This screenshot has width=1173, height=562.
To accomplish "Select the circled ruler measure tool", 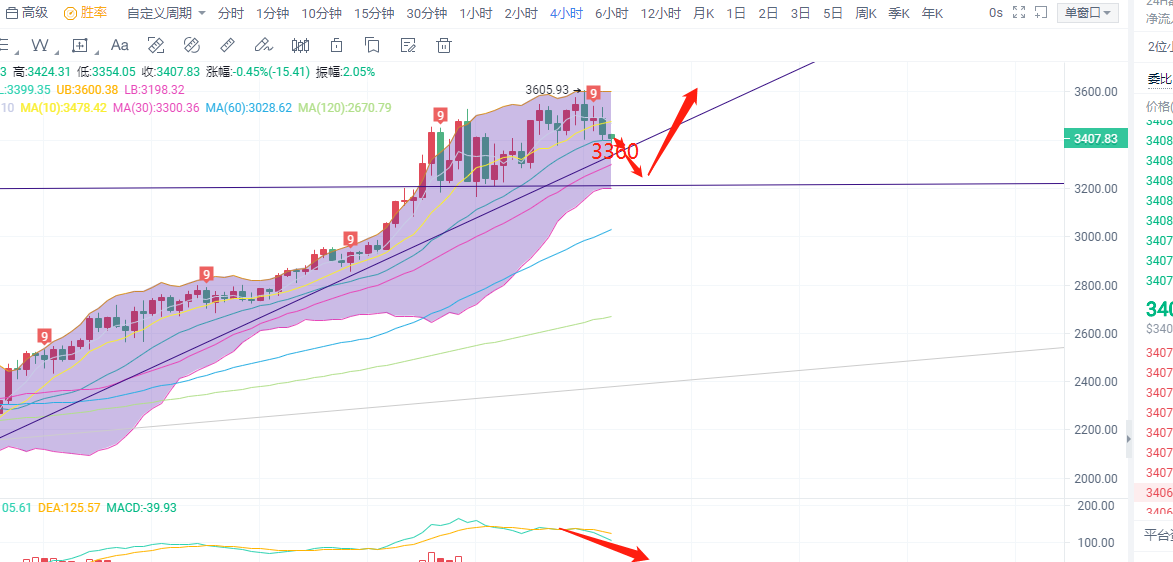I will pyautogui.click(x=192, y=46).
